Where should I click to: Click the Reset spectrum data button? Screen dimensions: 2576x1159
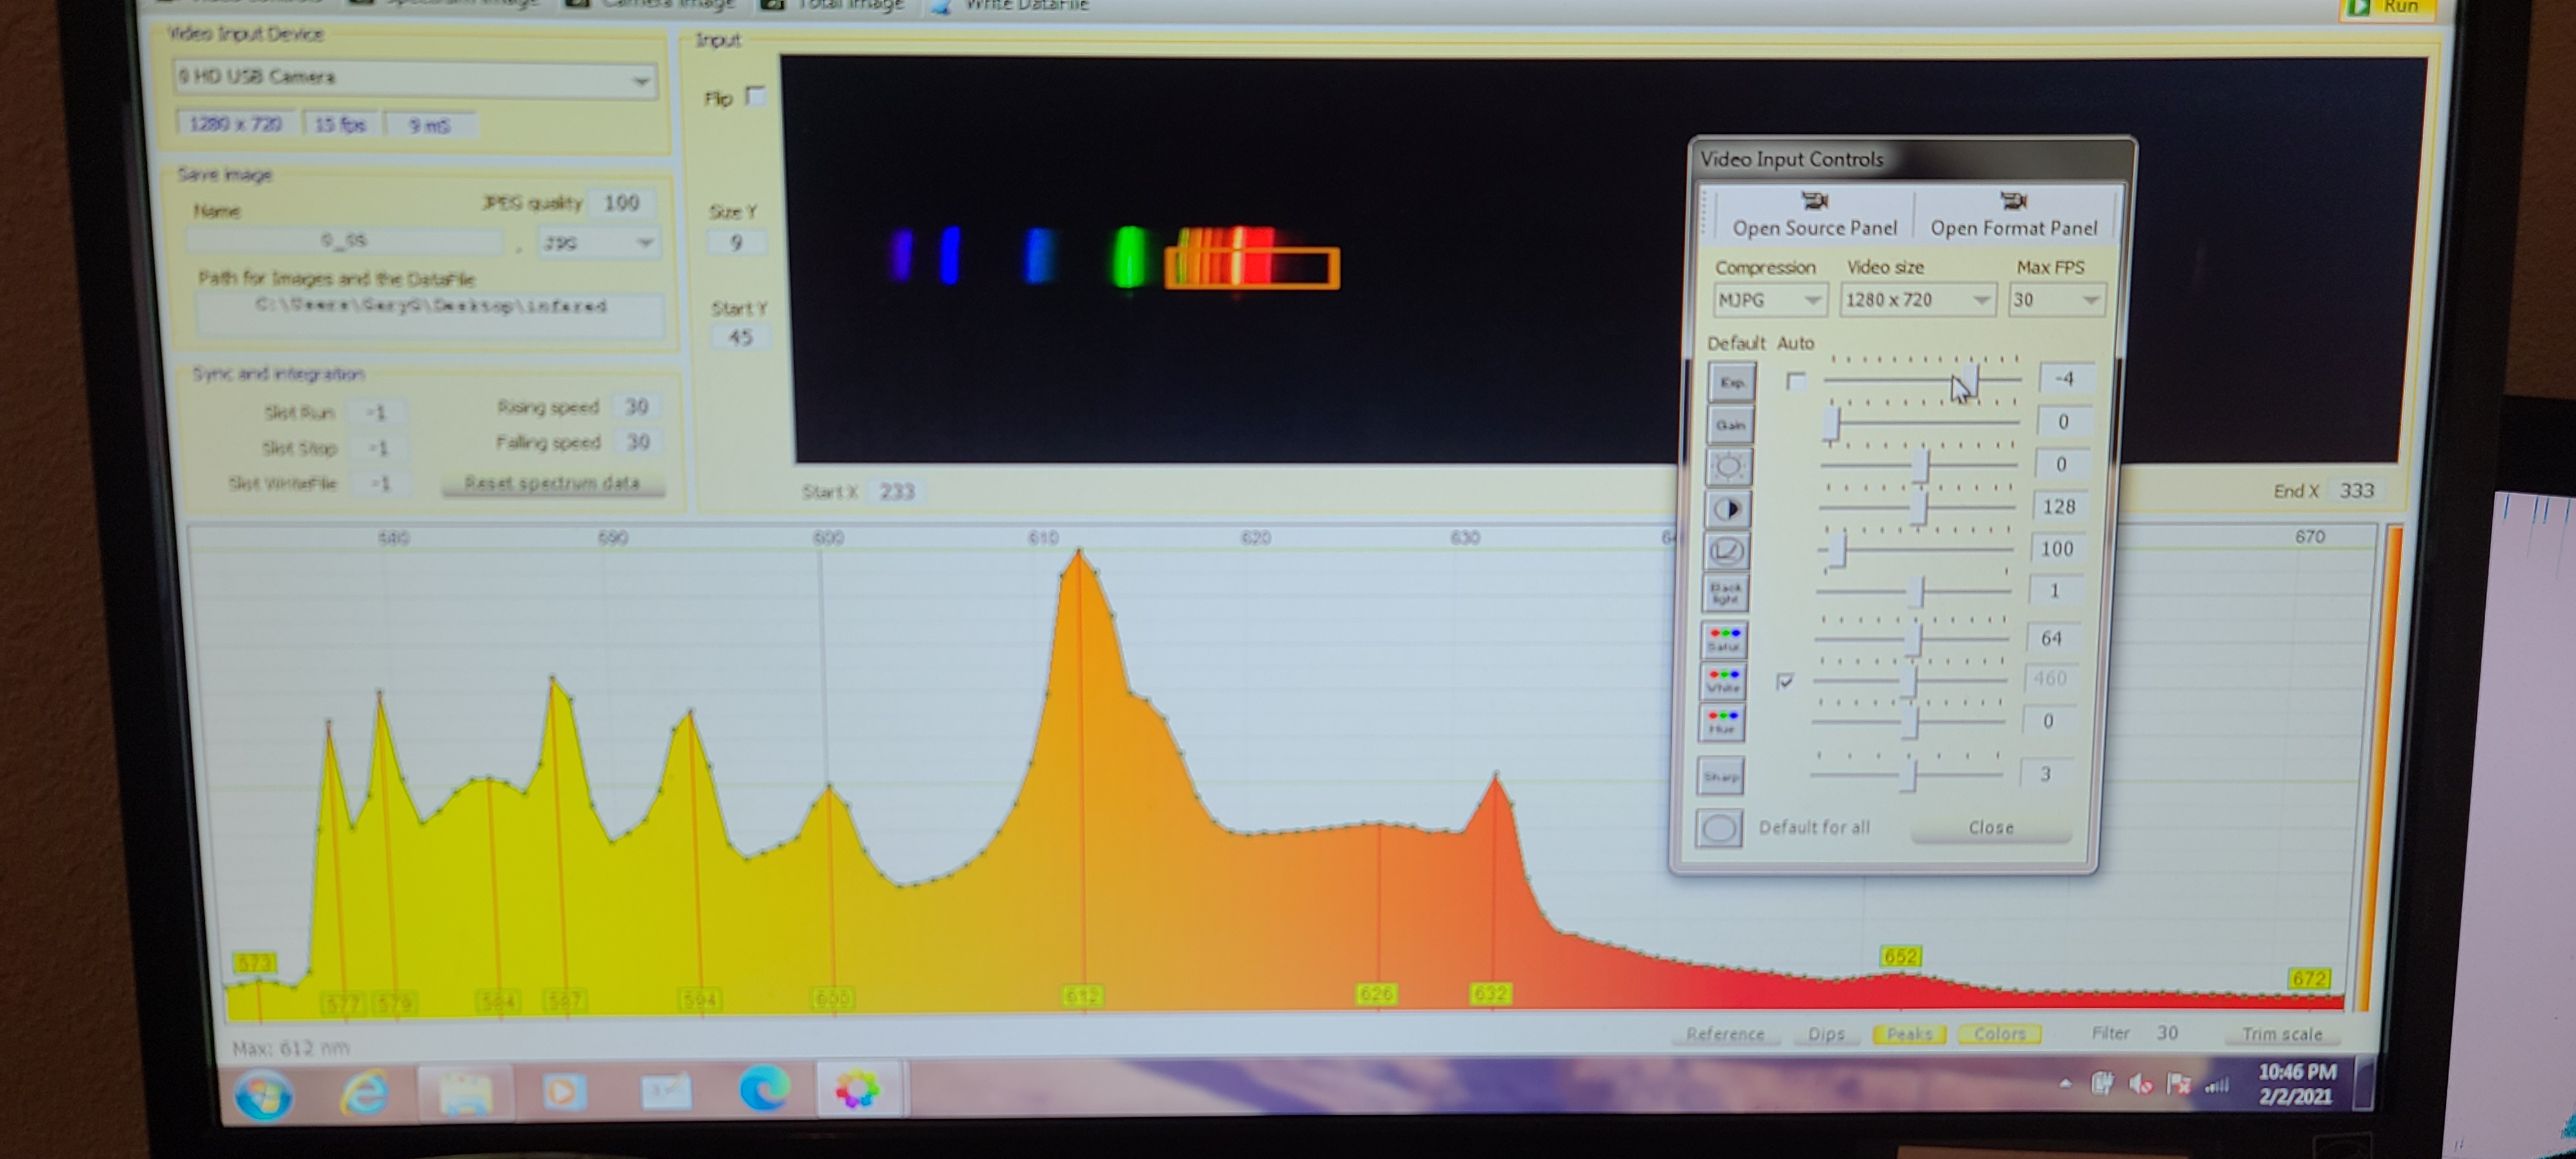552,483
